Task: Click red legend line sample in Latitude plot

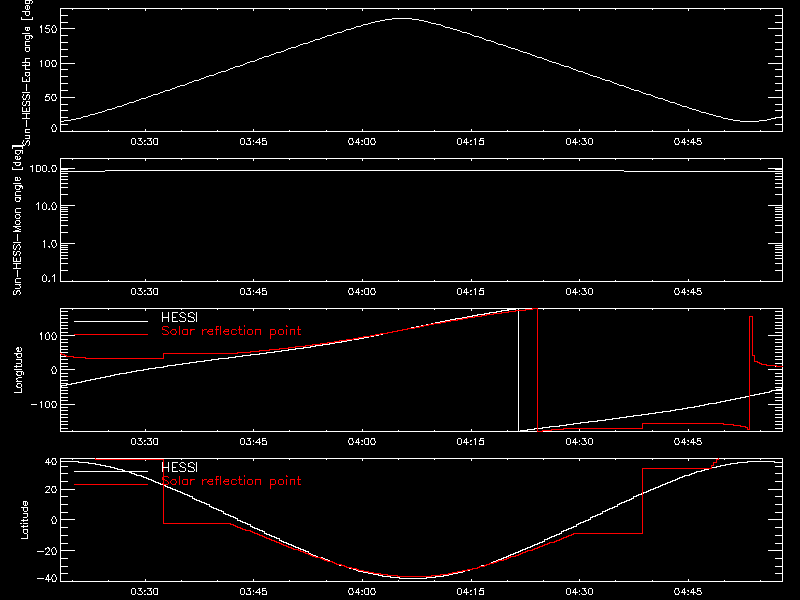Action: tap(111, 484)
